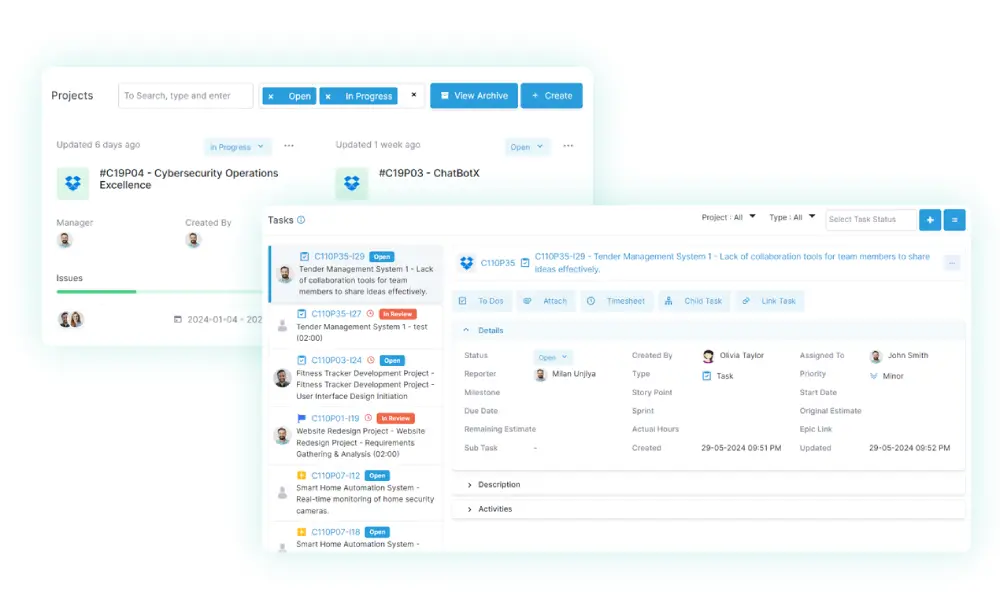
Task: Open In Progress status dropdown on project card
Action: pos(238,147)
